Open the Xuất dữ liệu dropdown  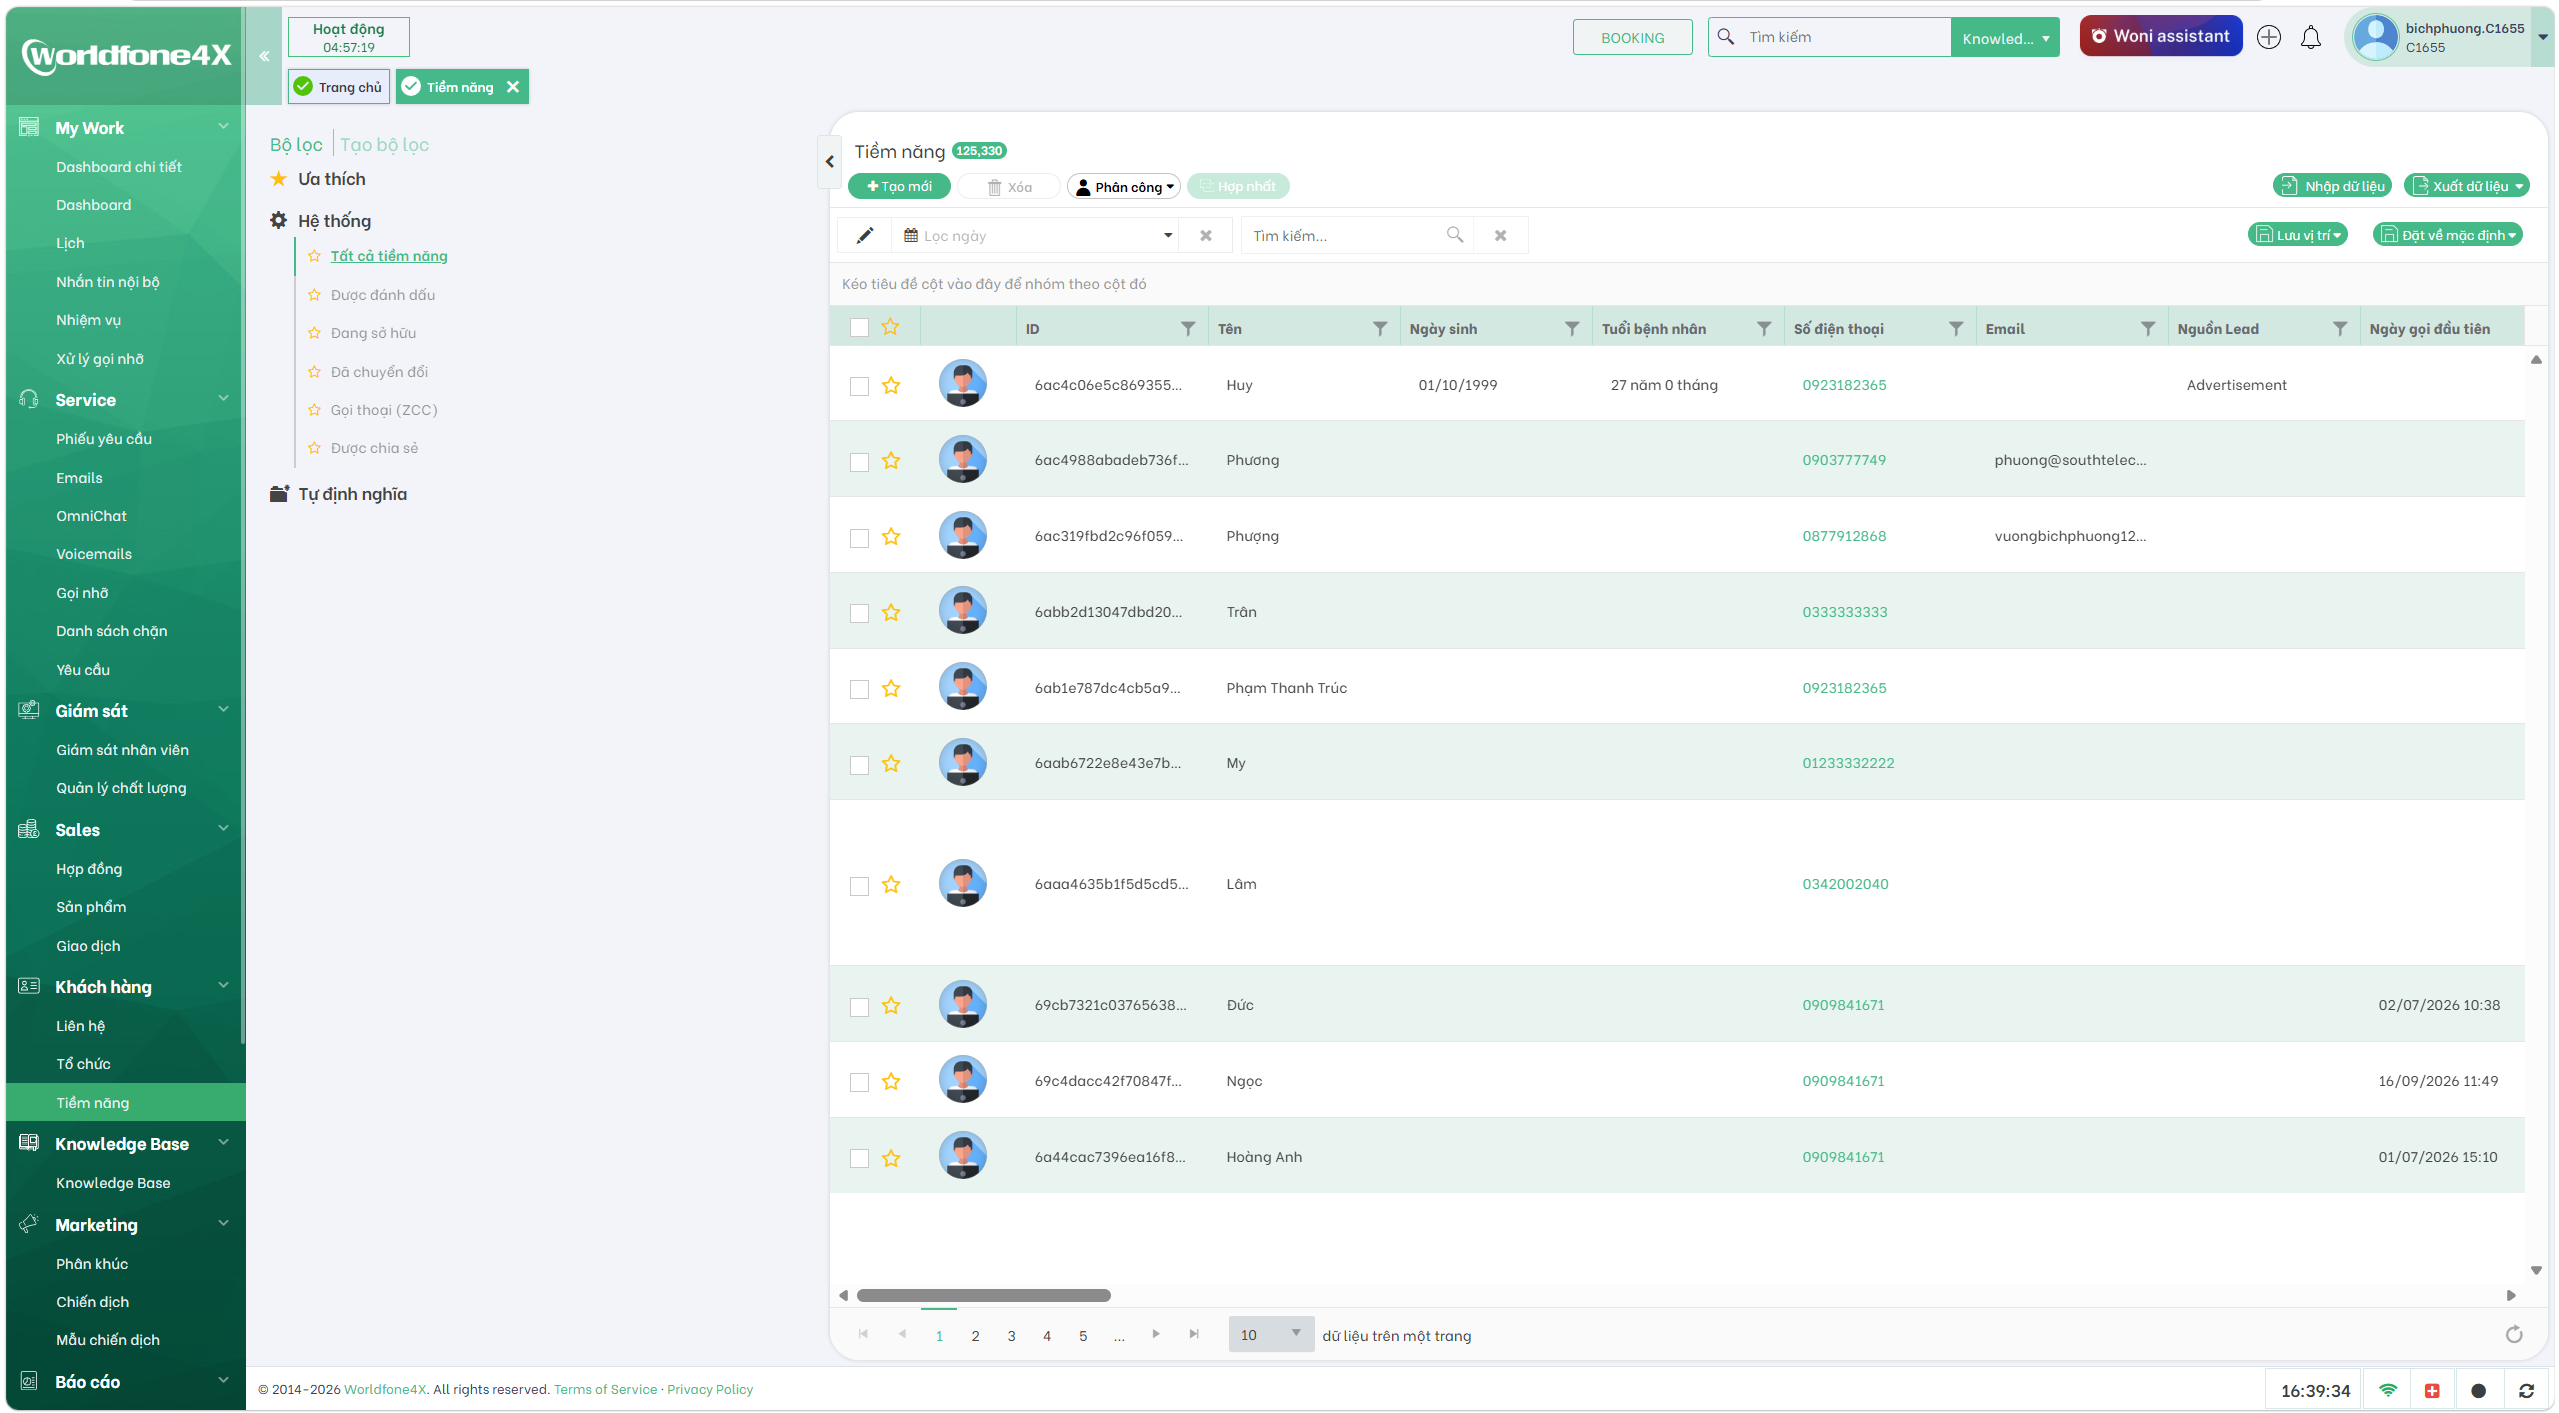click(x=2466, y=186)
